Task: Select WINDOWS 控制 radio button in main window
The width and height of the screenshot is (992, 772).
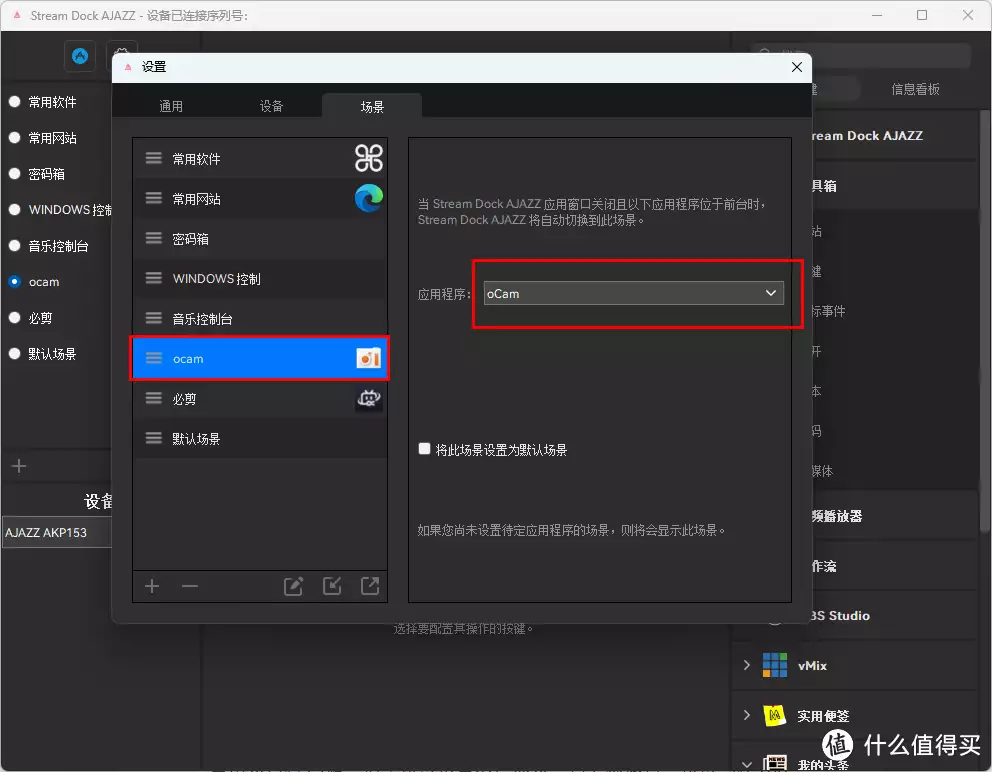Action: click(x=15, y=209)
